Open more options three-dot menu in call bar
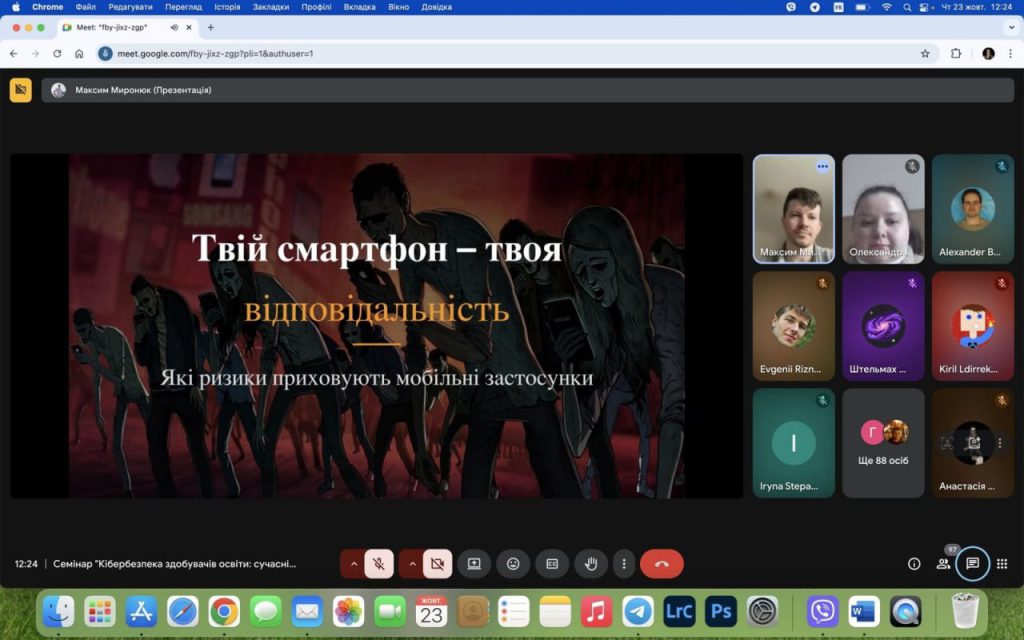 click(x=624, y=564)
